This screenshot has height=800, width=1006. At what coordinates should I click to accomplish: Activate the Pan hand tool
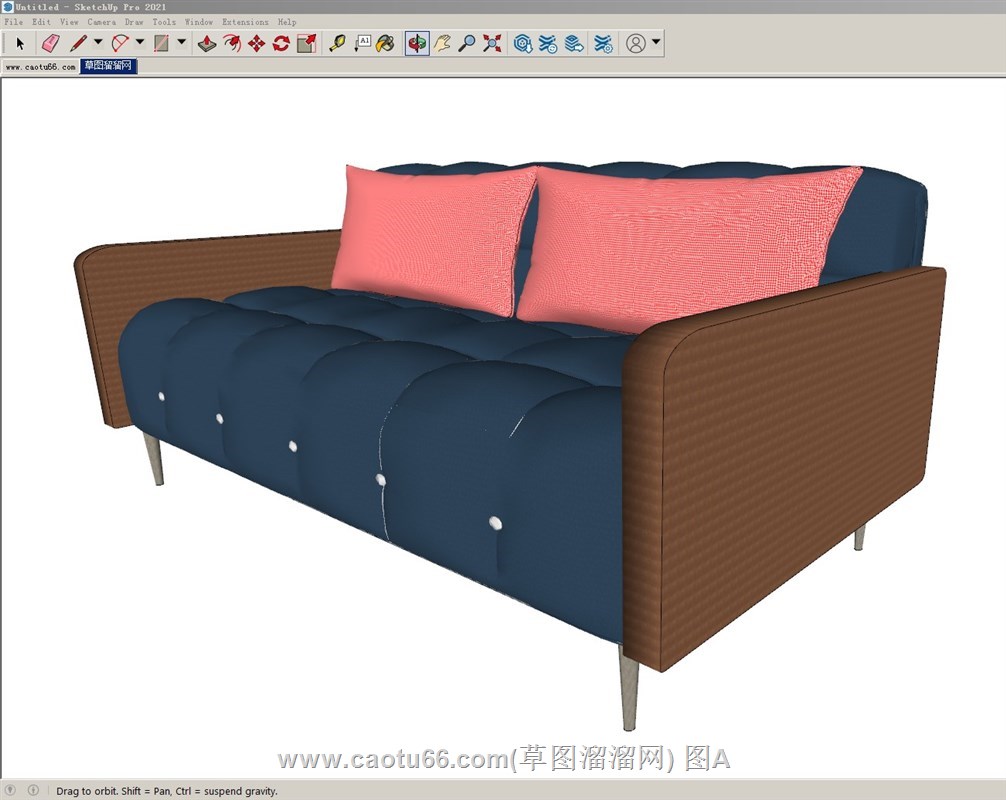pyautogui.click(x=442, y=43)
